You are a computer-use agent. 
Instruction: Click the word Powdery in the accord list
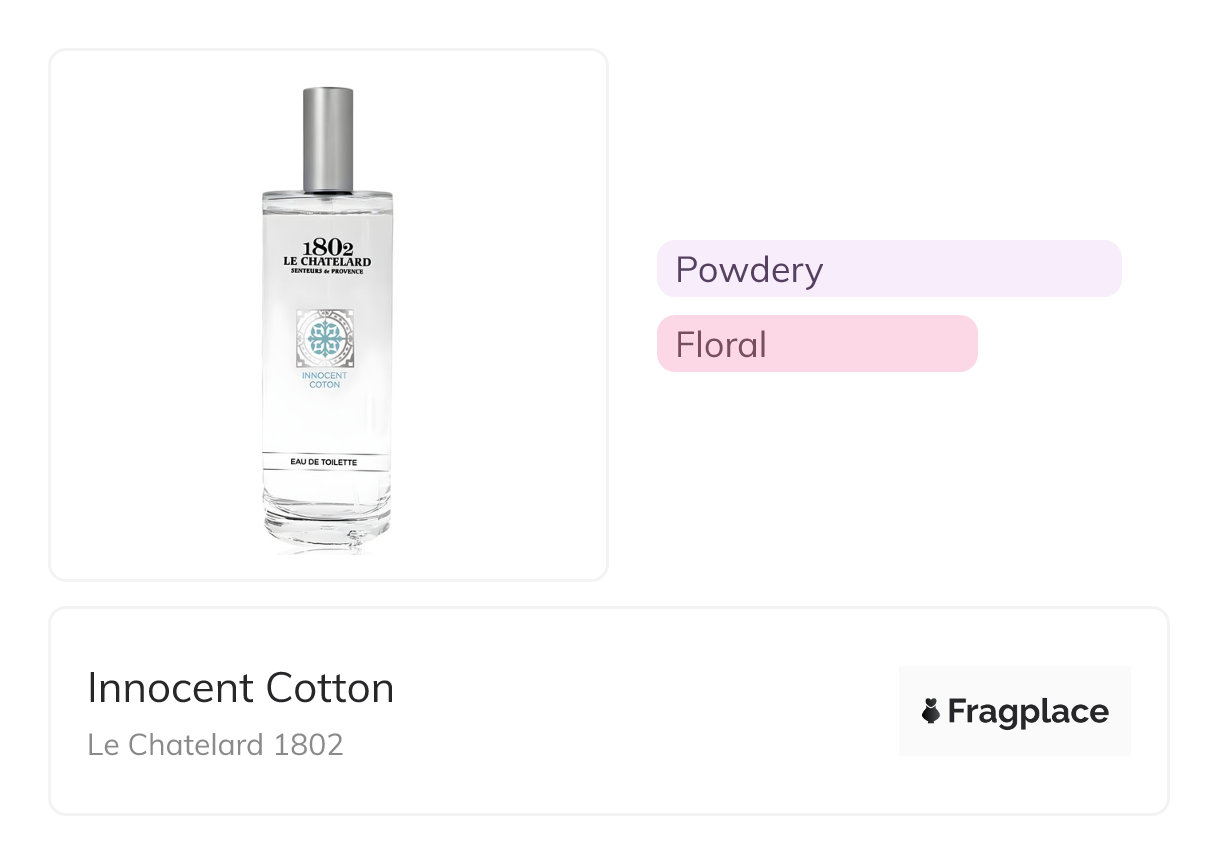click(749, 270)
